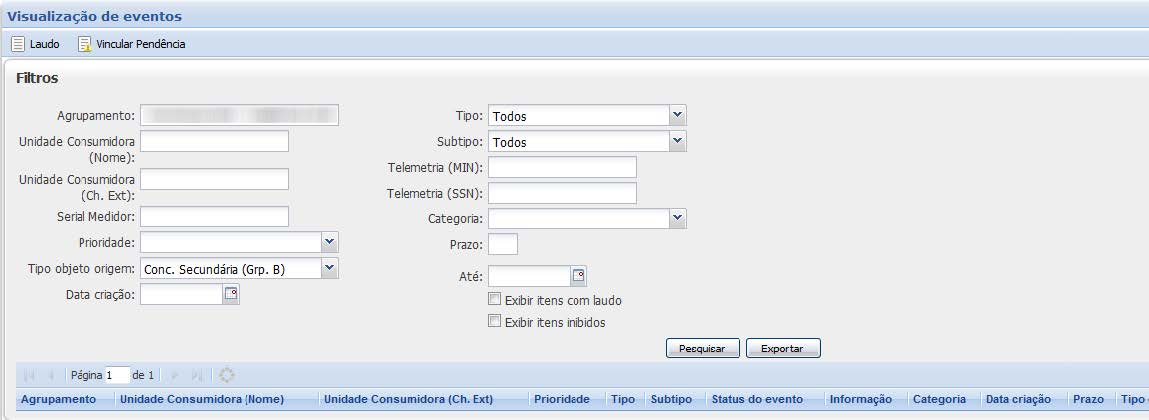Click the Exportar button
This screenshot has height=420, width=1149.
pyautogui.click(x=783, y=348)
